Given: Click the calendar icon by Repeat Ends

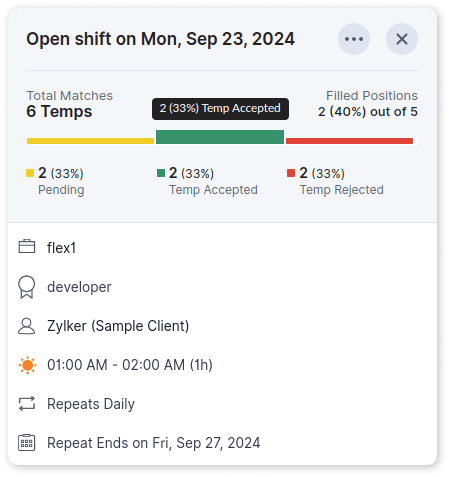Looking at the screenshot, I should click(x=27, y=443).
